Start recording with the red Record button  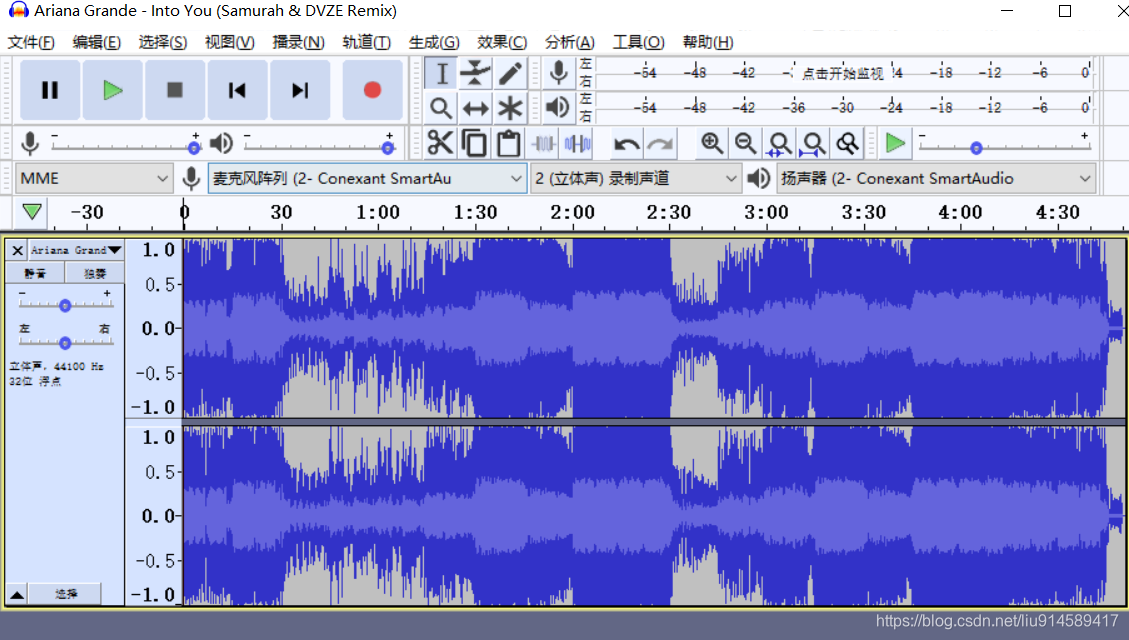(x=372, y=90)
